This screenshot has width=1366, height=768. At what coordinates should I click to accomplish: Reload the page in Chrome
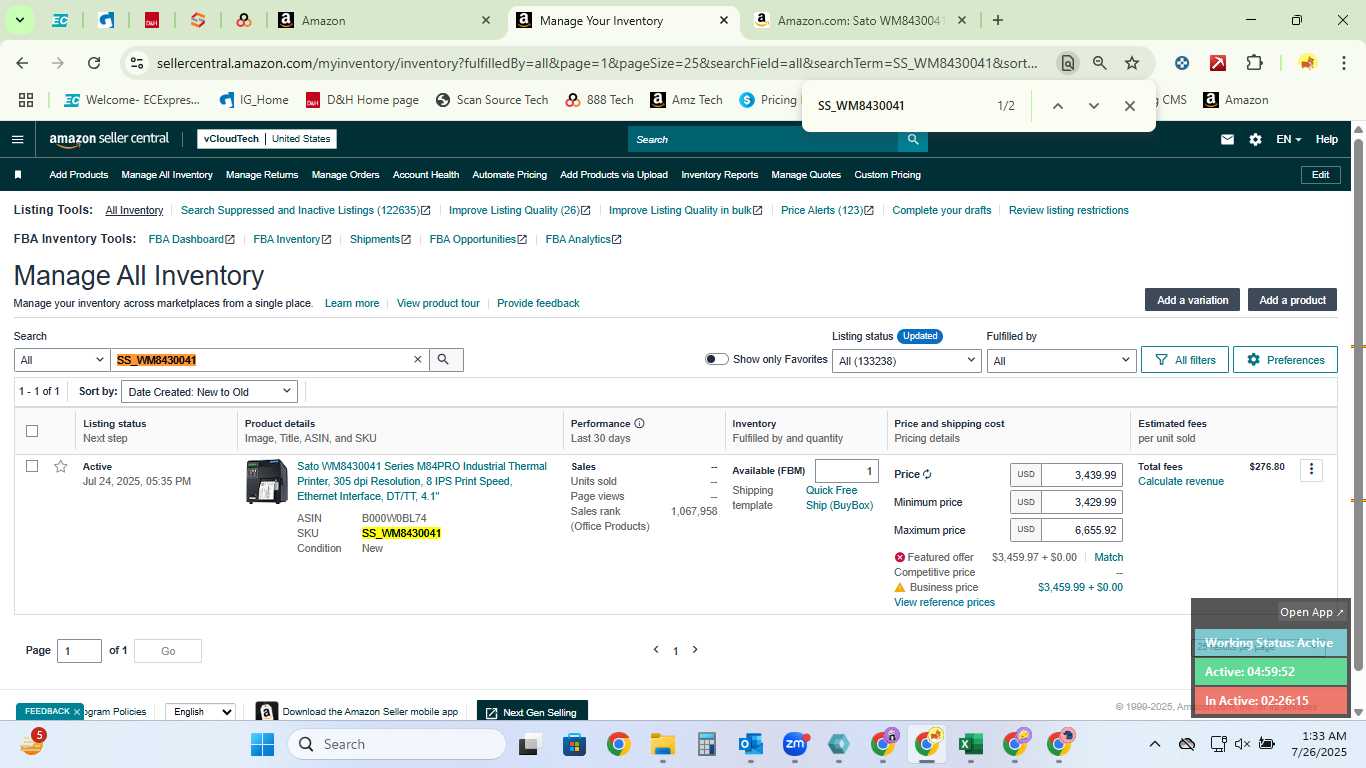pyautogui.click(x=94, y=63)
